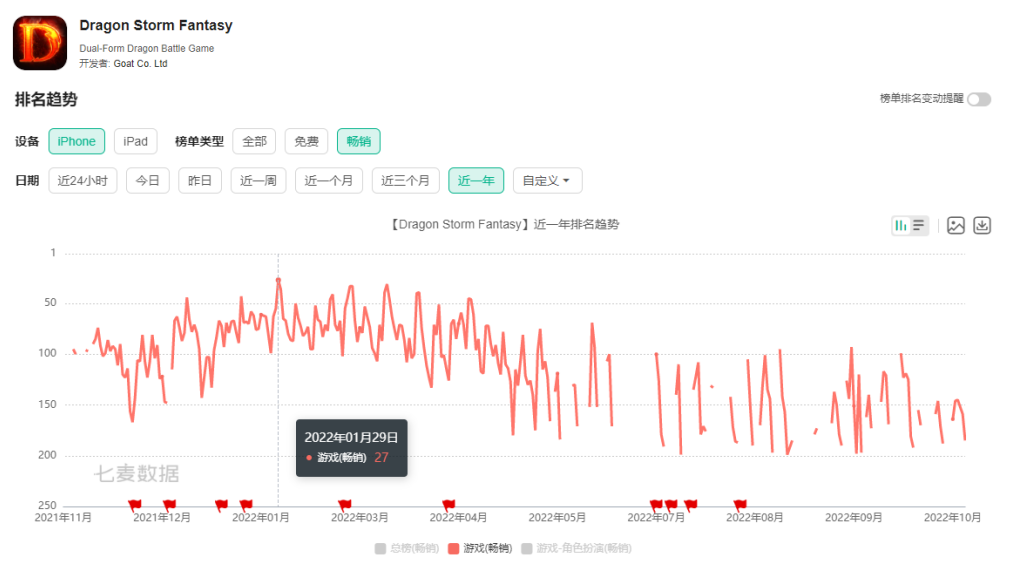This screenshot has height=568, width=1010.
Task: Switch to the bar chart view icon
Action: [900, 225]
